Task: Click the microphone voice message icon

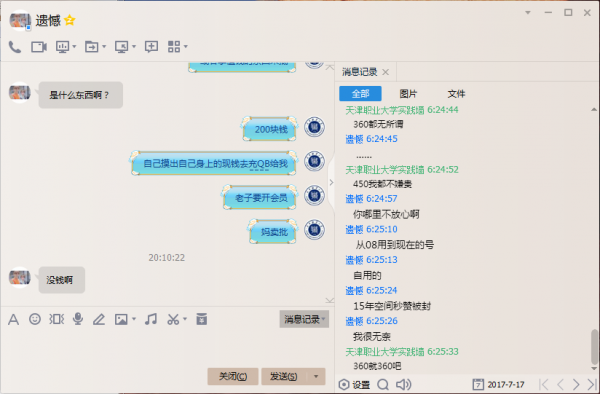Action: coord(78,319)
